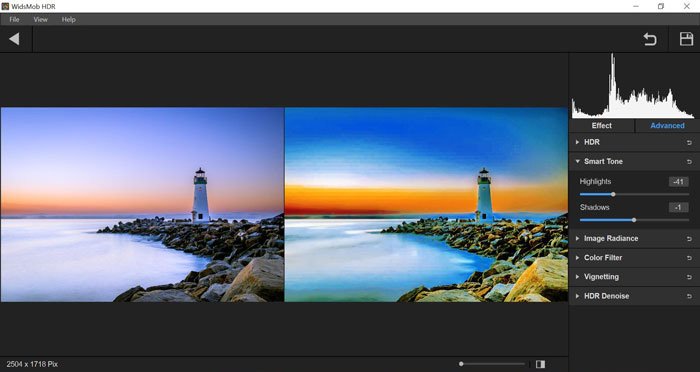Reset the Color Filter section settings
The height and width of the screenshot is (372, 700).
point(689,258)
